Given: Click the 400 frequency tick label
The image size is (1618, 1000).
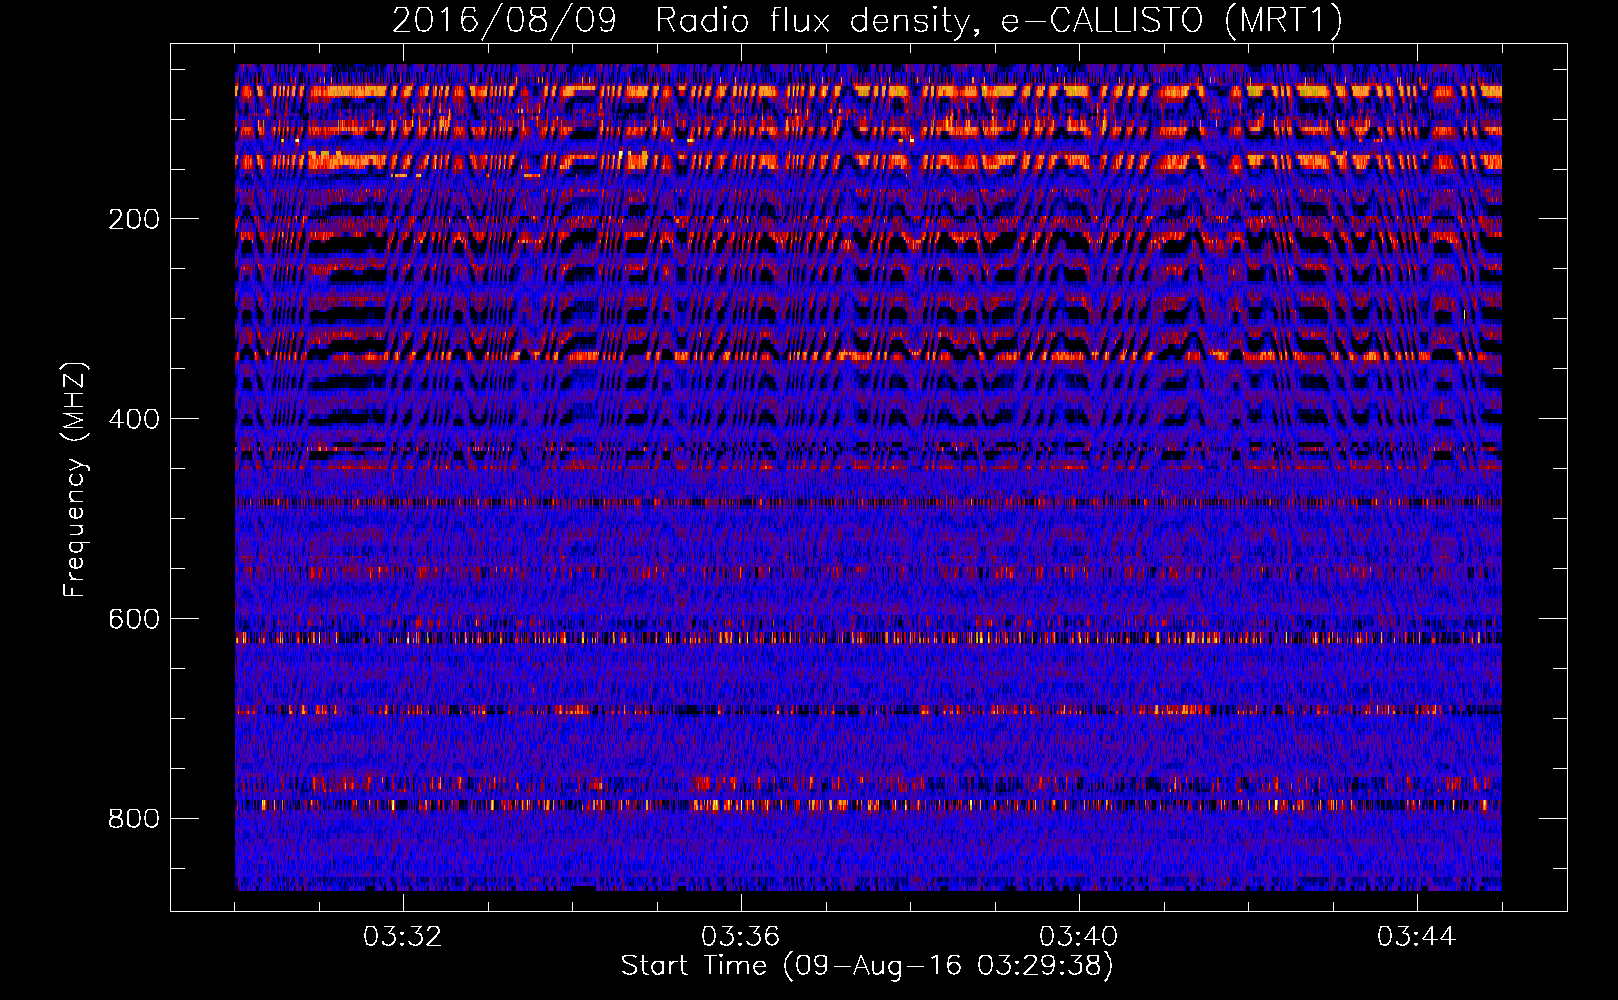Looking at the screenshot, I should (134, 419).
